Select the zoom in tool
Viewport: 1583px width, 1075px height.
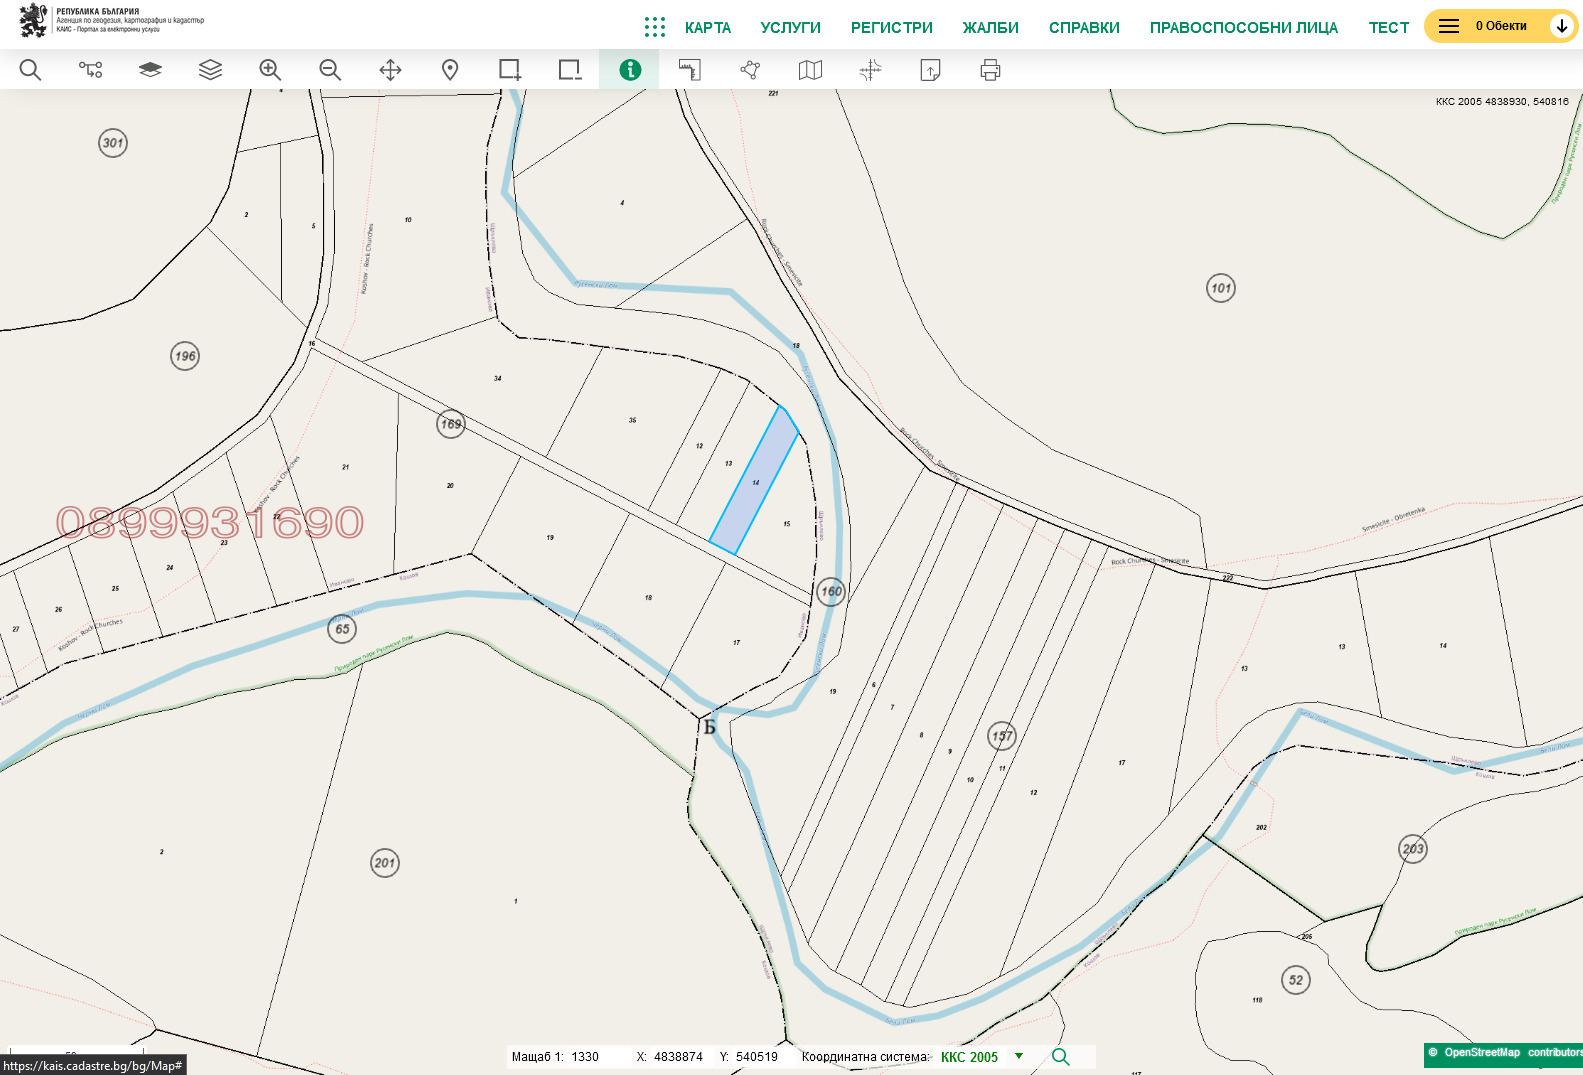[270, 70]
